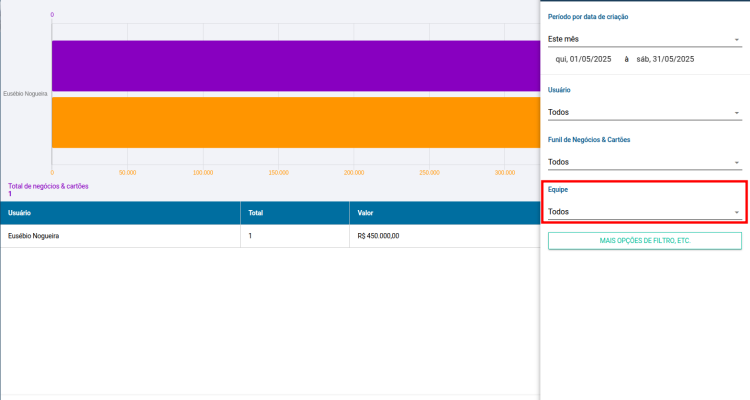Click the 'Período por data de criação' label
This screenshot has height=400, width=750.
coord(588,17)
